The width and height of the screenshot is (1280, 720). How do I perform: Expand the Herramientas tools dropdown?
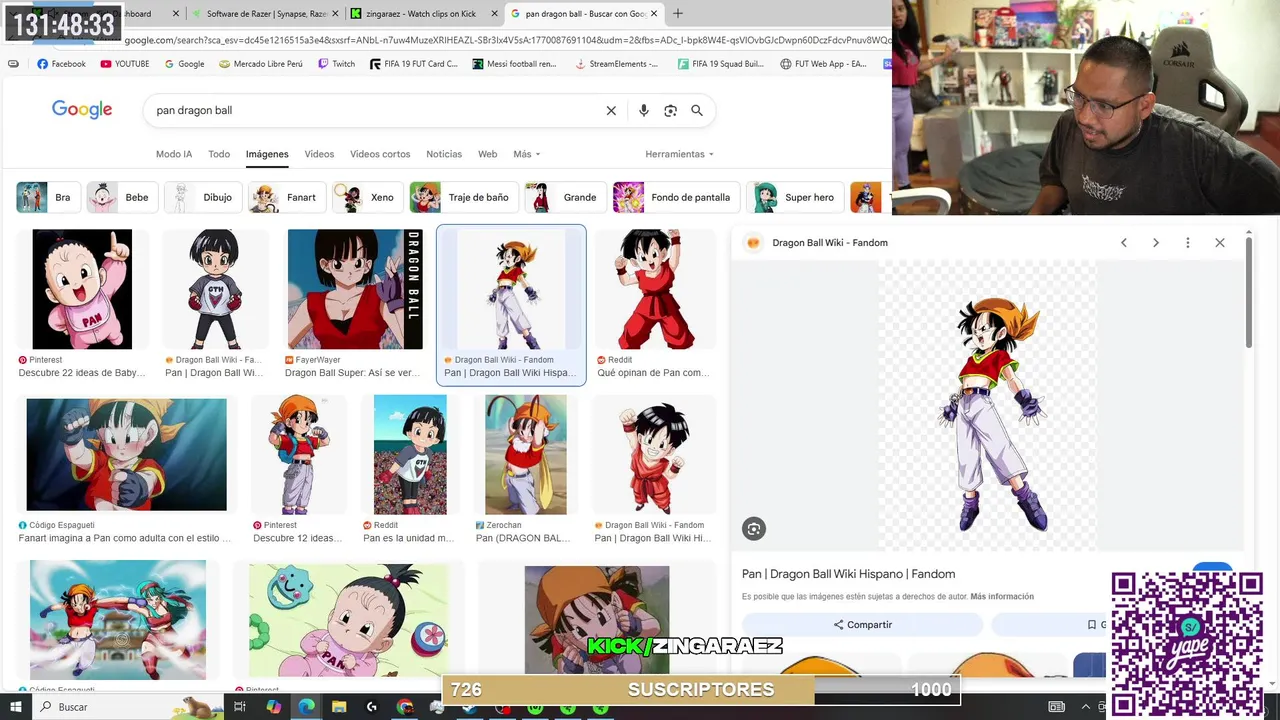[680, 154]
